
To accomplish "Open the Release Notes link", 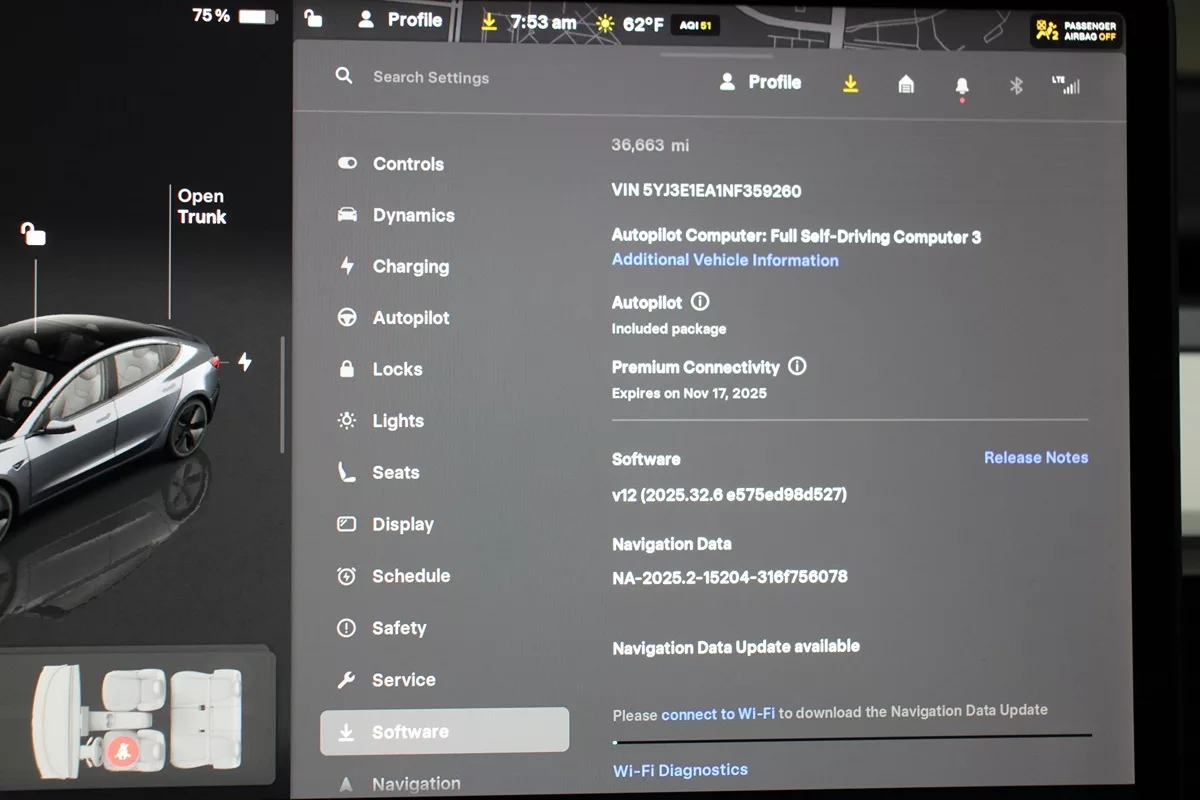I will tap(1035, 457).
